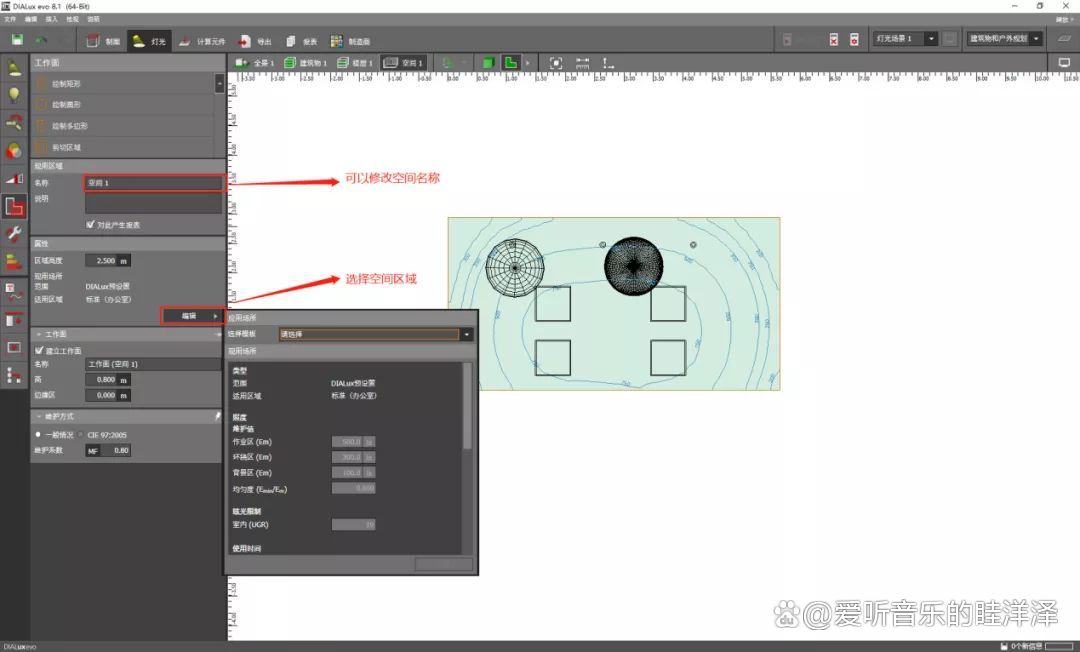Click the 工作面 (空间 1) name field
The width and height of the screenshot is (1080, 652).
[x=153, y=364]
